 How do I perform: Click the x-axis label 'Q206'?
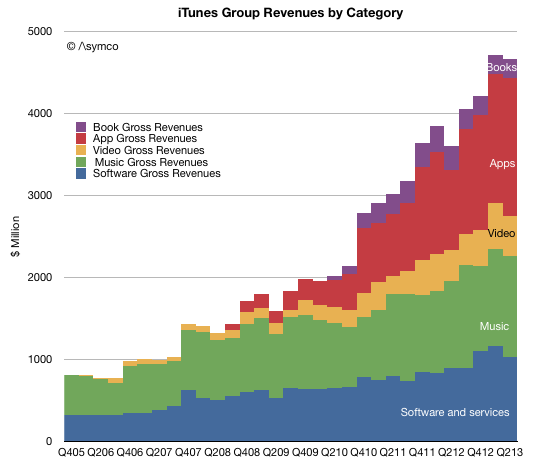point(100,452)
